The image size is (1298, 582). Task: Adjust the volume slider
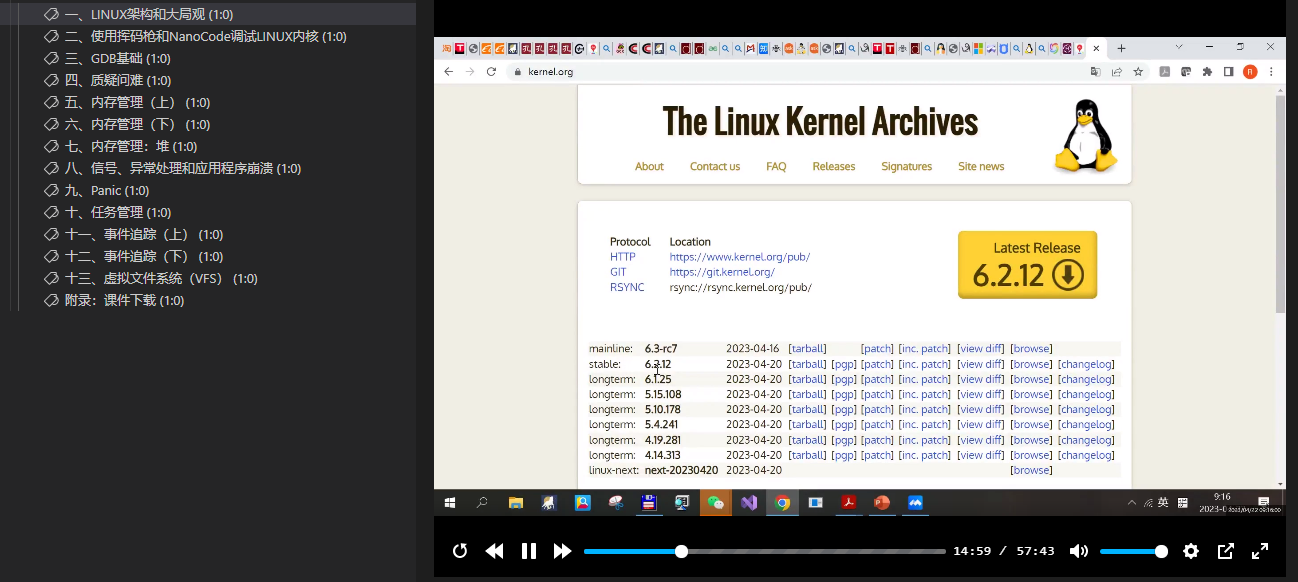1133,551
